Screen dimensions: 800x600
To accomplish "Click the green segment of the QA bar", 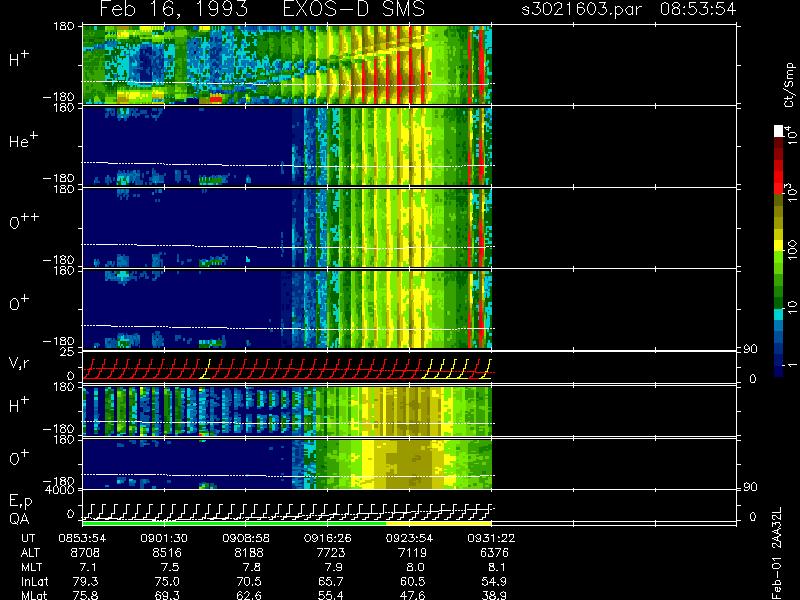I will [234, 523].
